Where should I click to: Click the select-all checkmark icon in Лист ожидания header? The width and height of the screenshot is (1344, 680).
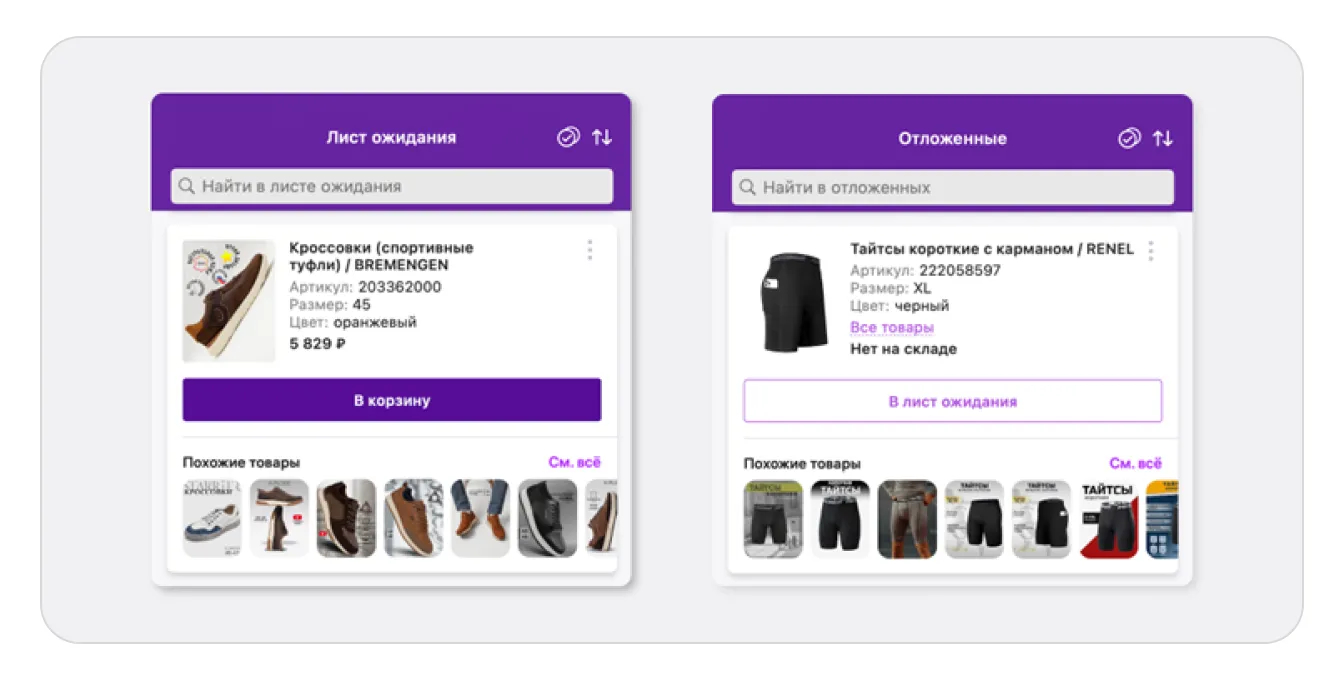568,137
